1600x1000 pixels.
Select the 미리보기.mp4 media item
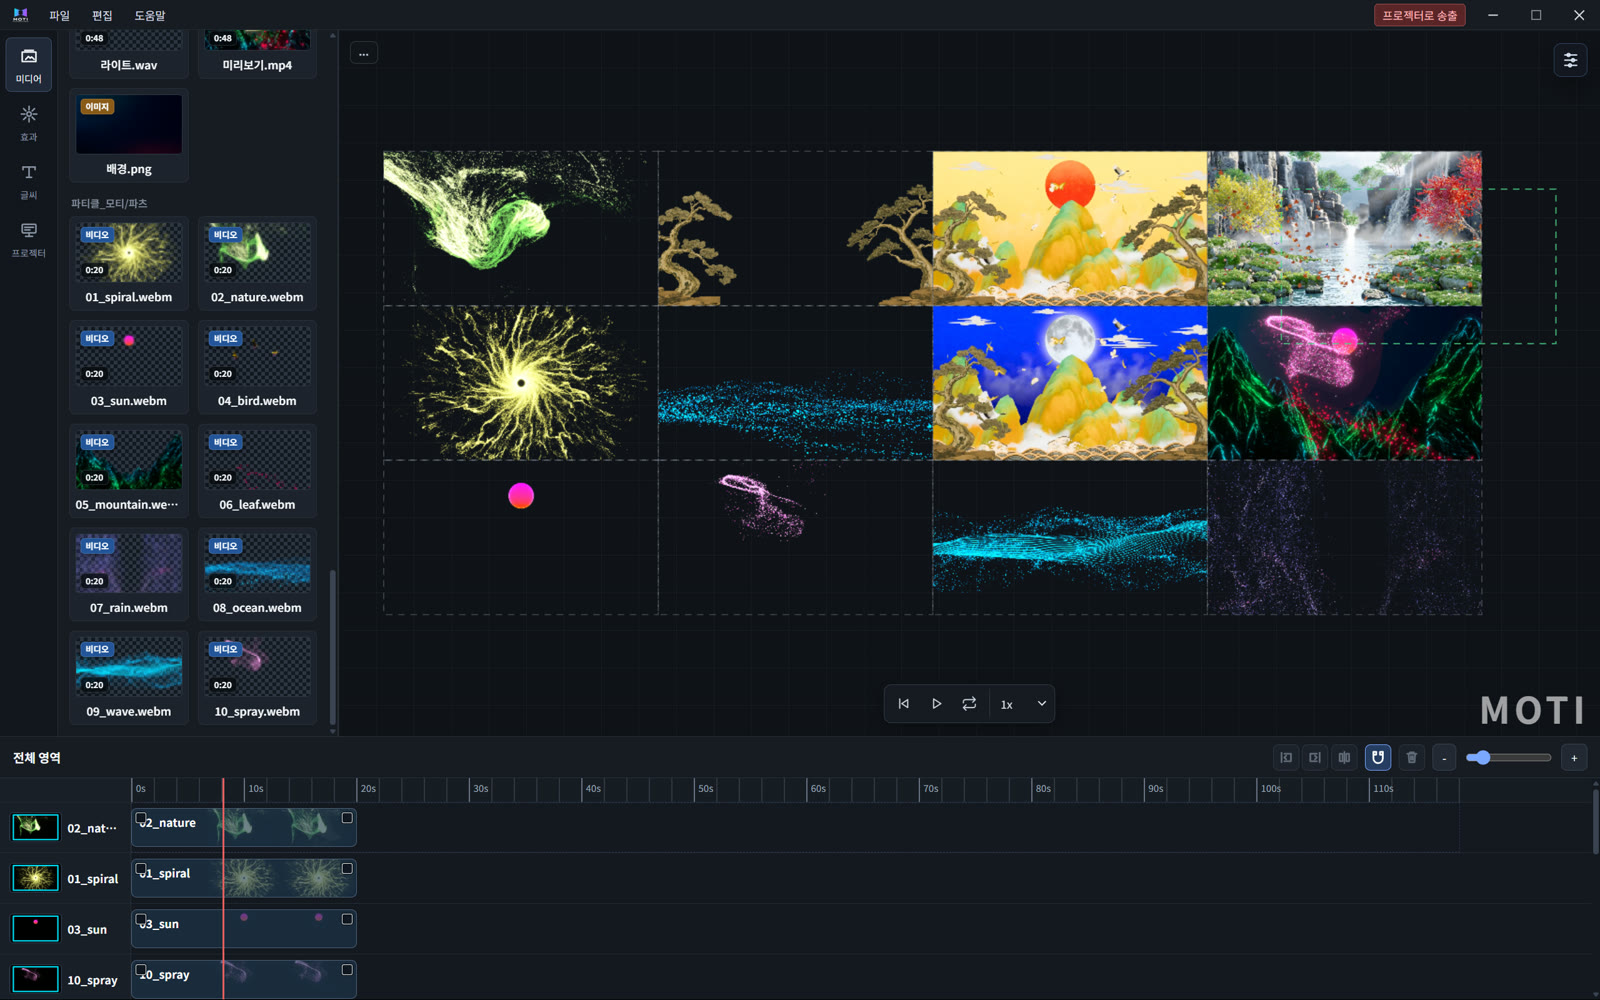pyautogui.click(x=257, y=54)
